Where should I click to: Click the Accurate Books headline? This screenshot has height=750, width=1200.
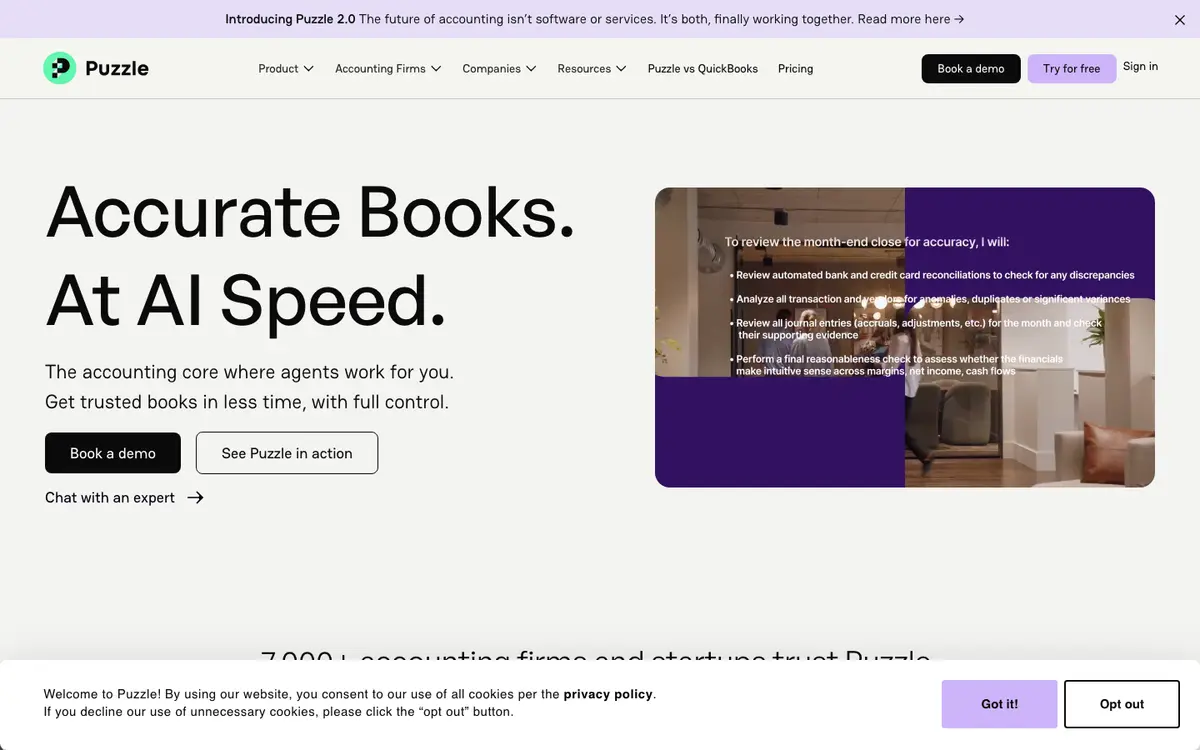point(311,212)
